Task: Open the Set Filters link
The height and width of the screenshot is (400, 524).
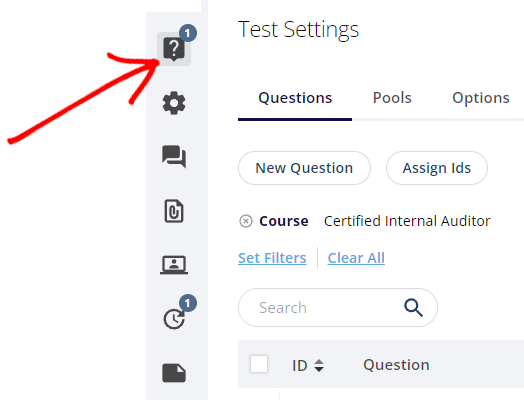Action: click(x=272, y=258)
